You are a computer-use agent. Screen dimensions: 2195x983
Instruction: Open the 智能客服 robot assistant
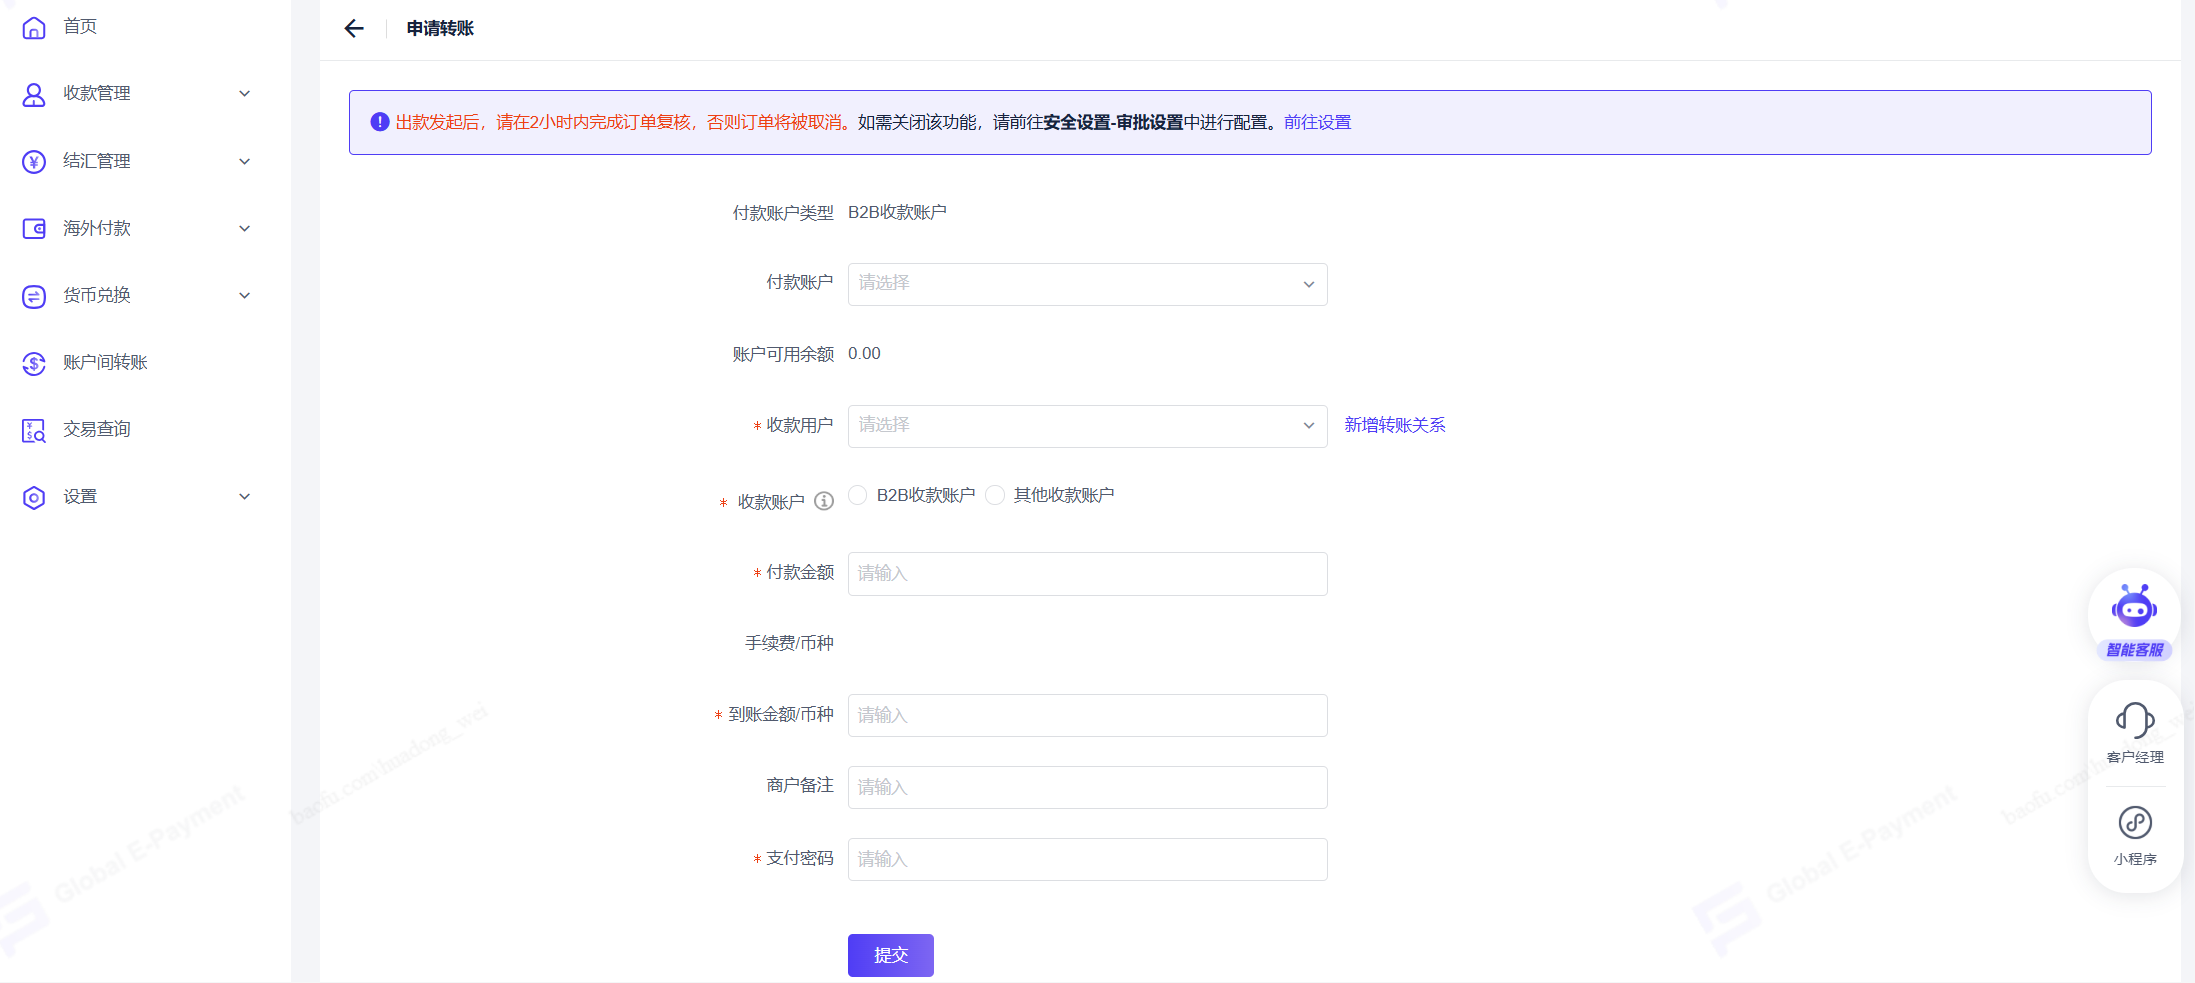(2134, 609)
